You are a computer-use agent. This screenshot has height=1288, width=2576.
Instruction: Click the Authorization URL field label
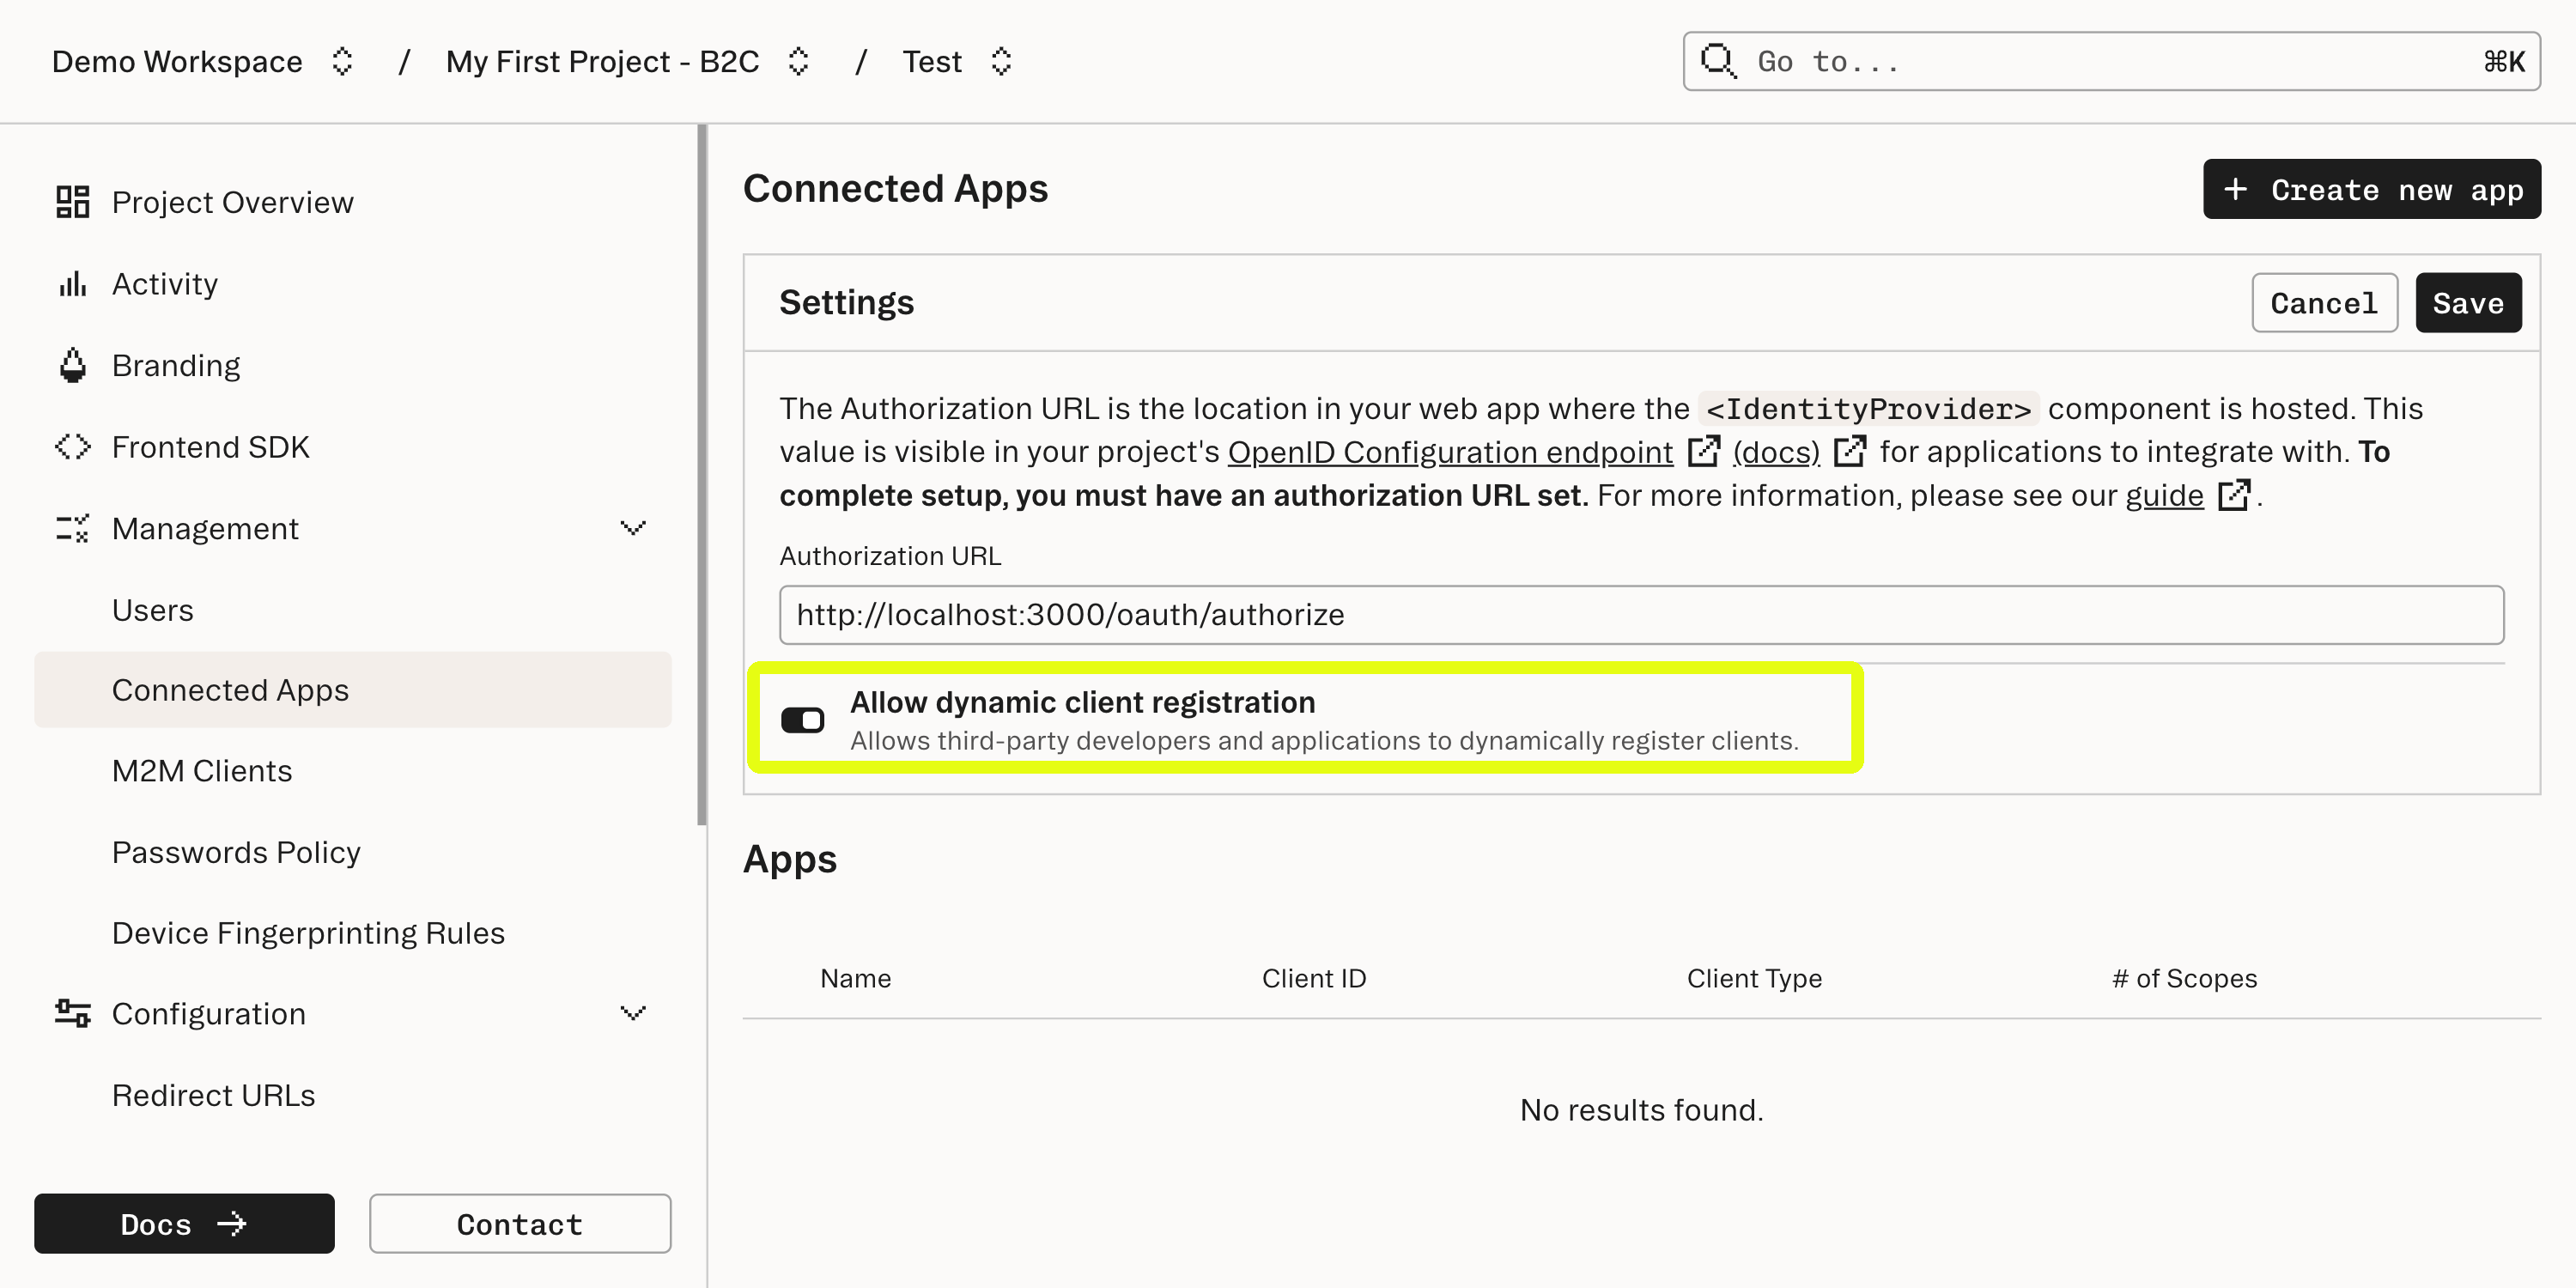[x=890, y=556]
